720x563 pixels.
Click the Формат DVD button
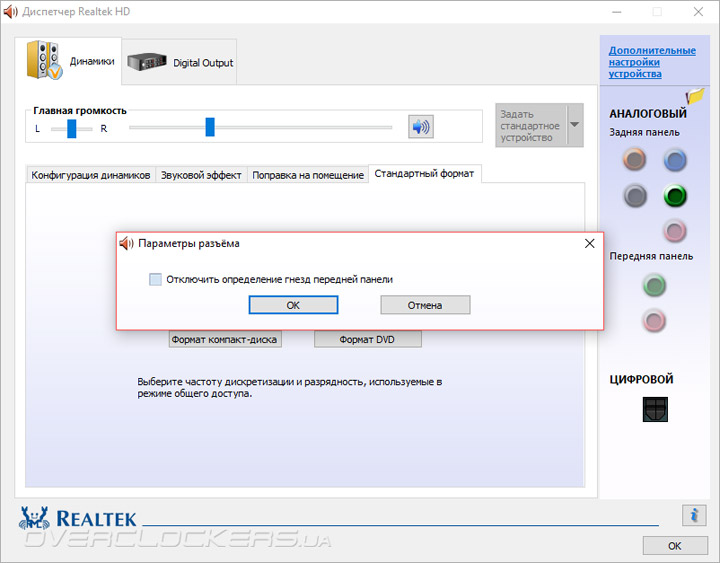(367, 339)
